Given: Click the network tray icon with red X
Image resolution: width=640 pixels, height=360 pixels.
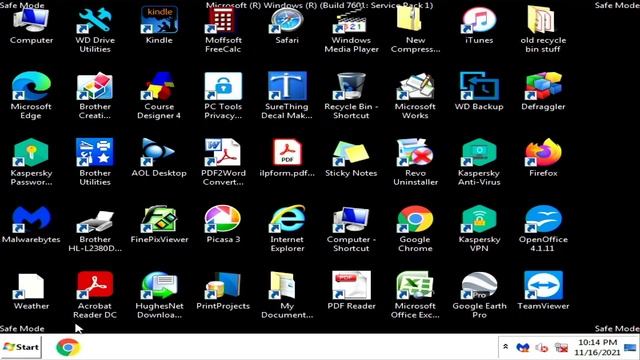Looking at the screenshot, I should (x=562, y=347).
